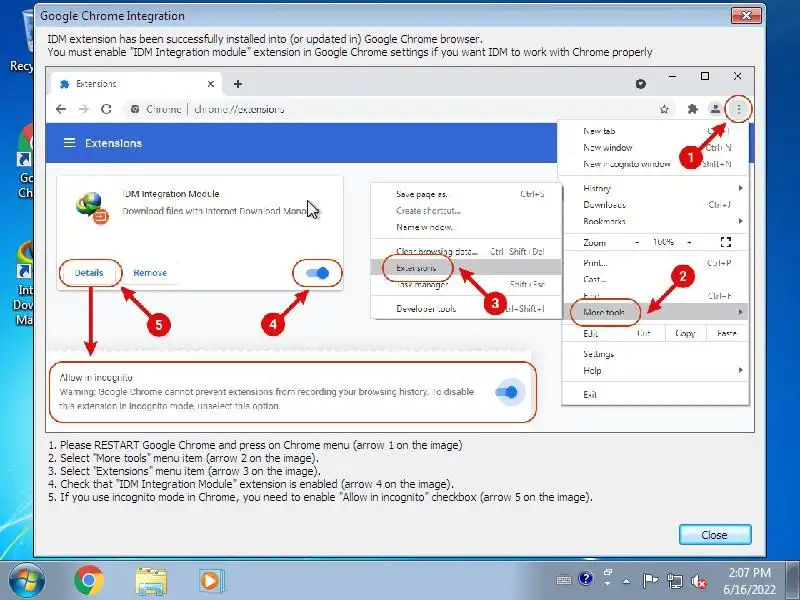
Task: Switch to the Extensions browser tab
Action: 137,84
